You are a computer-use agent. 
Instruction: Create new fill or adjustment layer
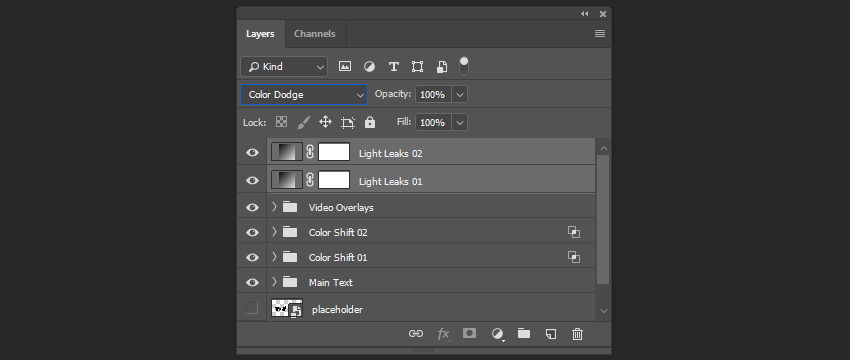point(497,334)
